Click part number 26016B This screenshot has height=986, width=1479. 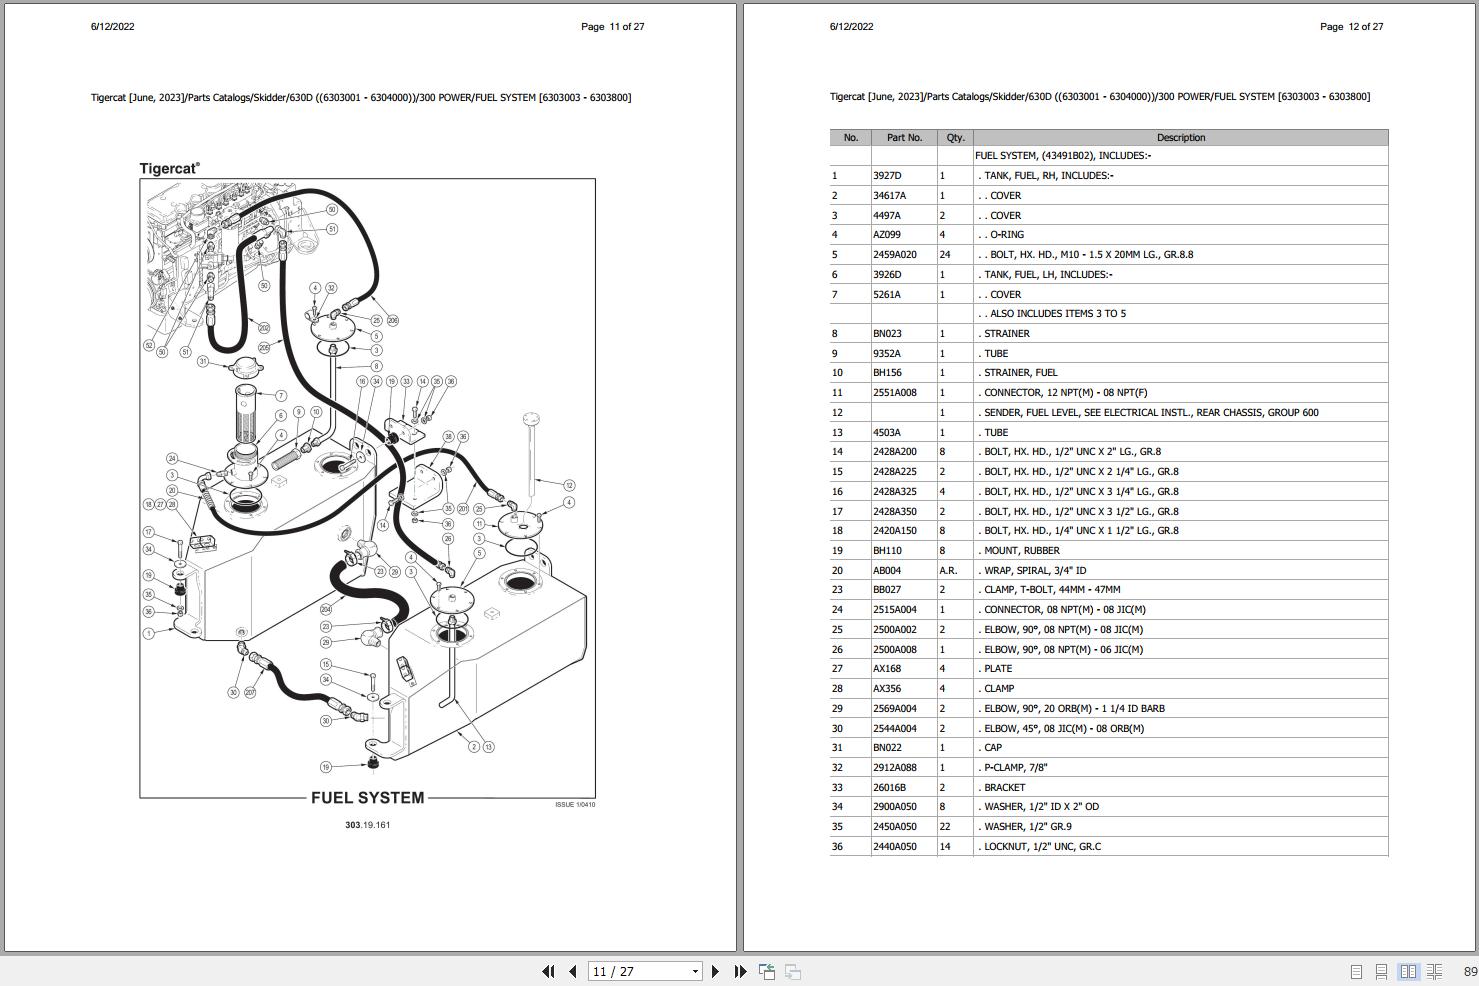tap(889, 788)
